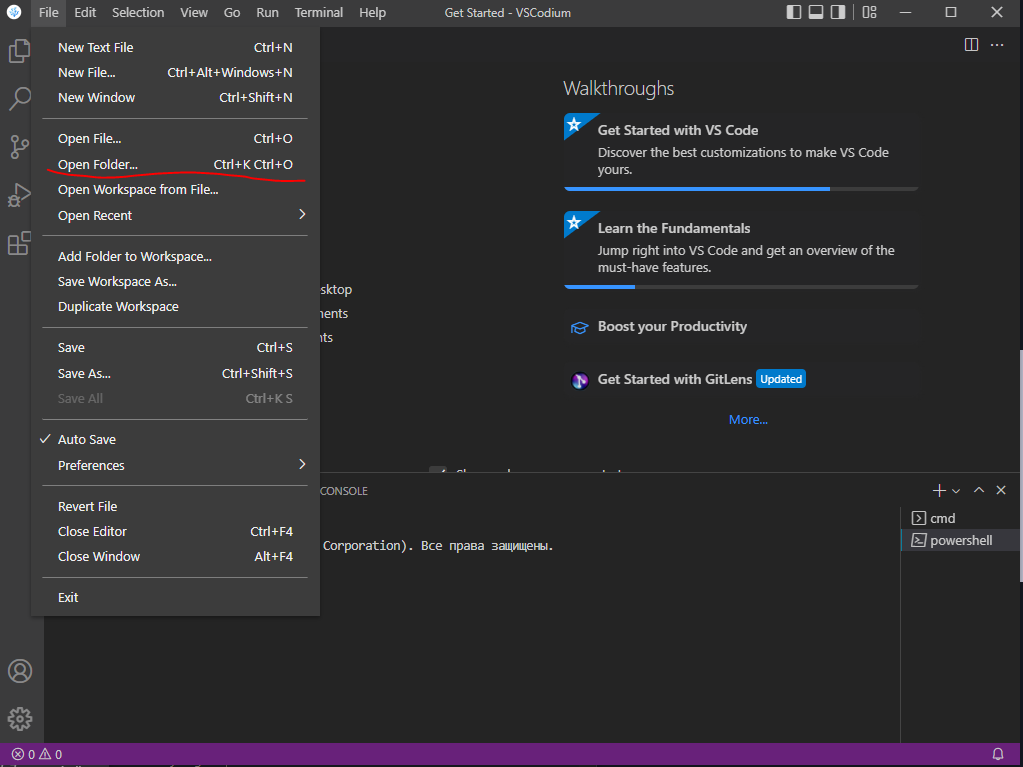Select Open Workspace from File...

(175, 189)
